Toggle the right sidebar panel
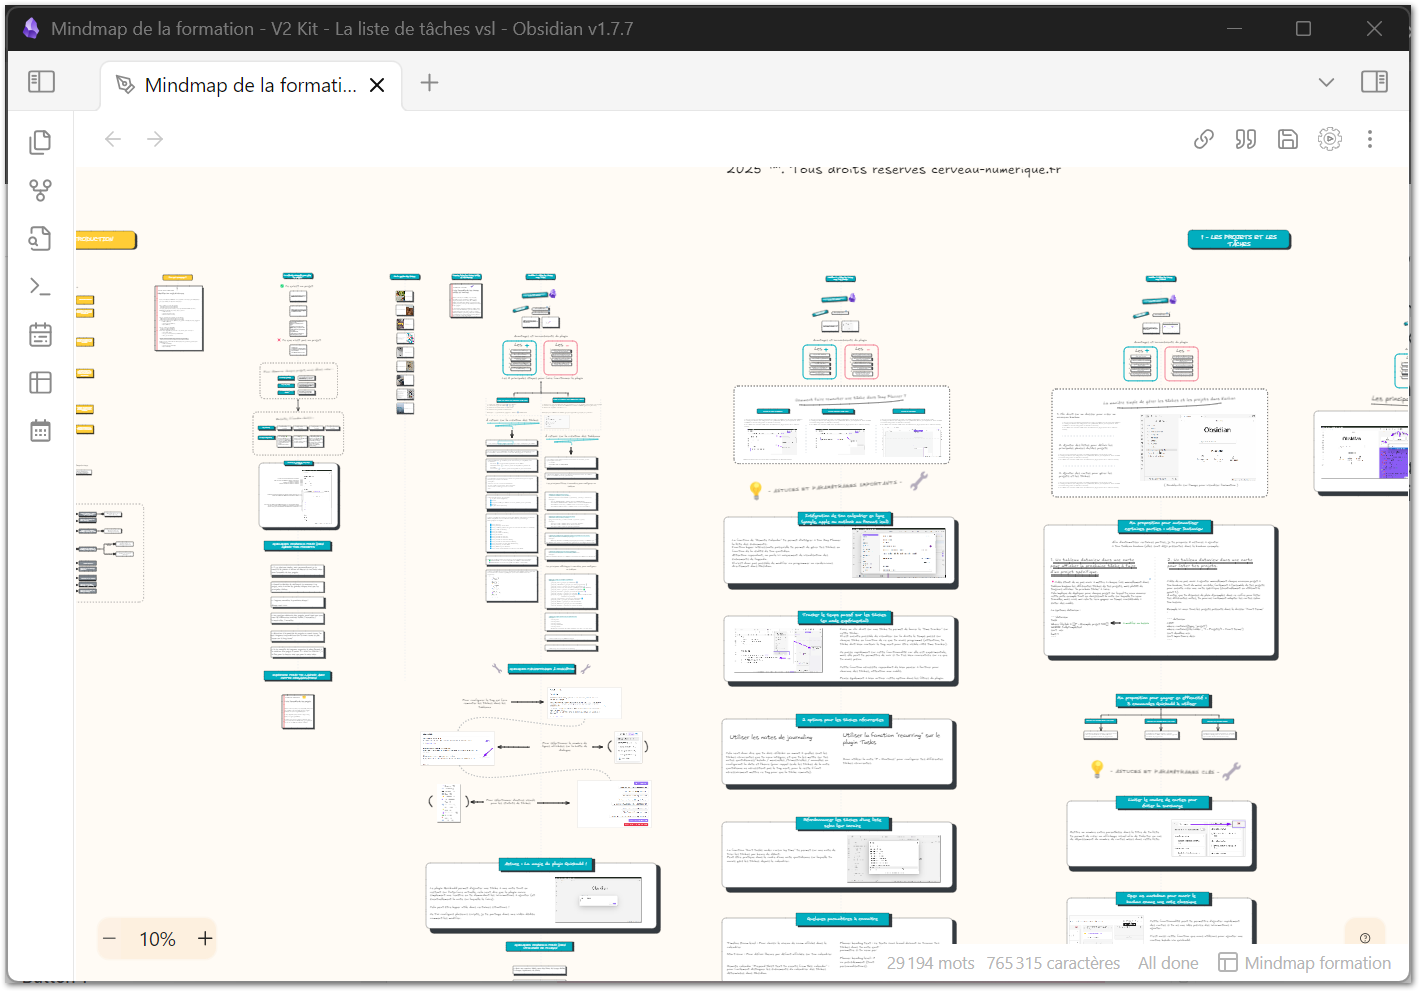The image size is (1420, 992). click(x=1374, y=82)
